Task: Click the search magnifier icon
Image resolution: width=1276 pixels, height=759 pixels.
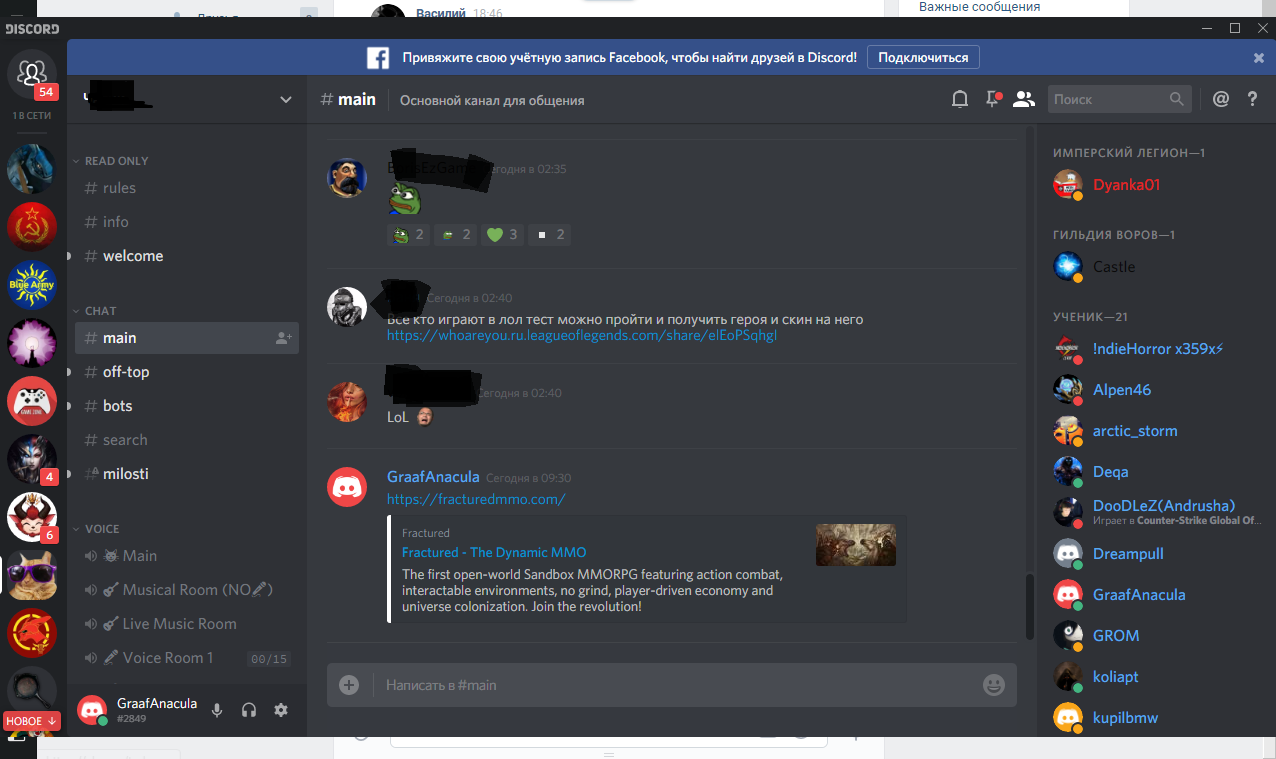Action: (1176, 99)
